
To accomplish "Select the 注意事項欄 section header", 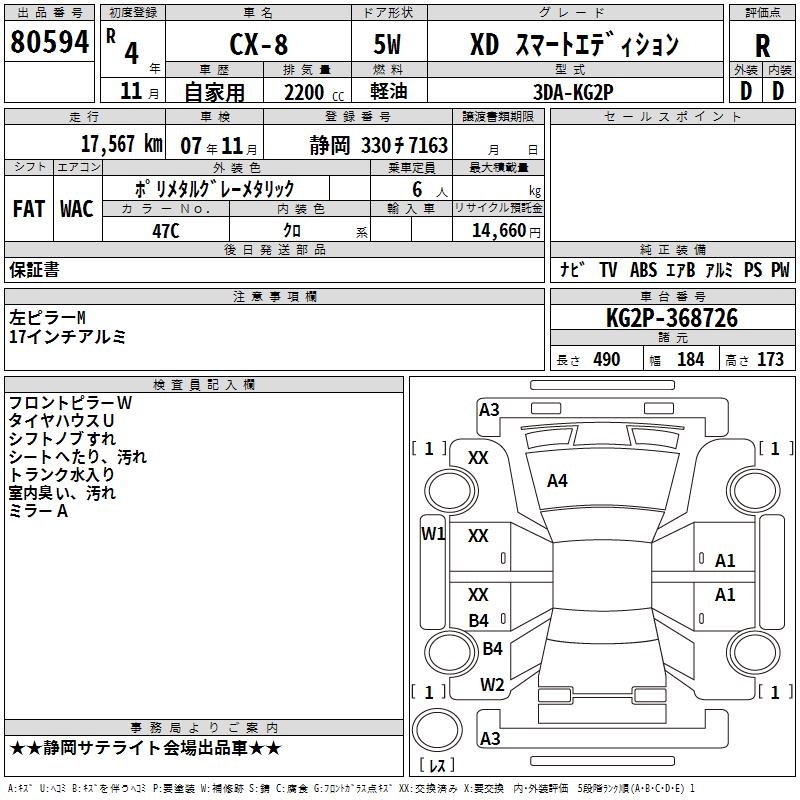I will 274,296.
